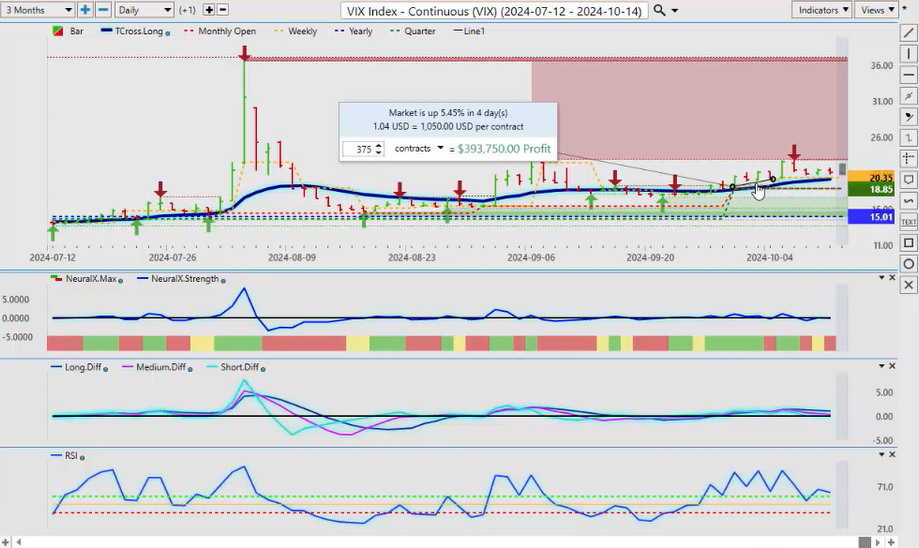Click the contracts quantity stepper arrows
The image size is (919, 548).
379,149
